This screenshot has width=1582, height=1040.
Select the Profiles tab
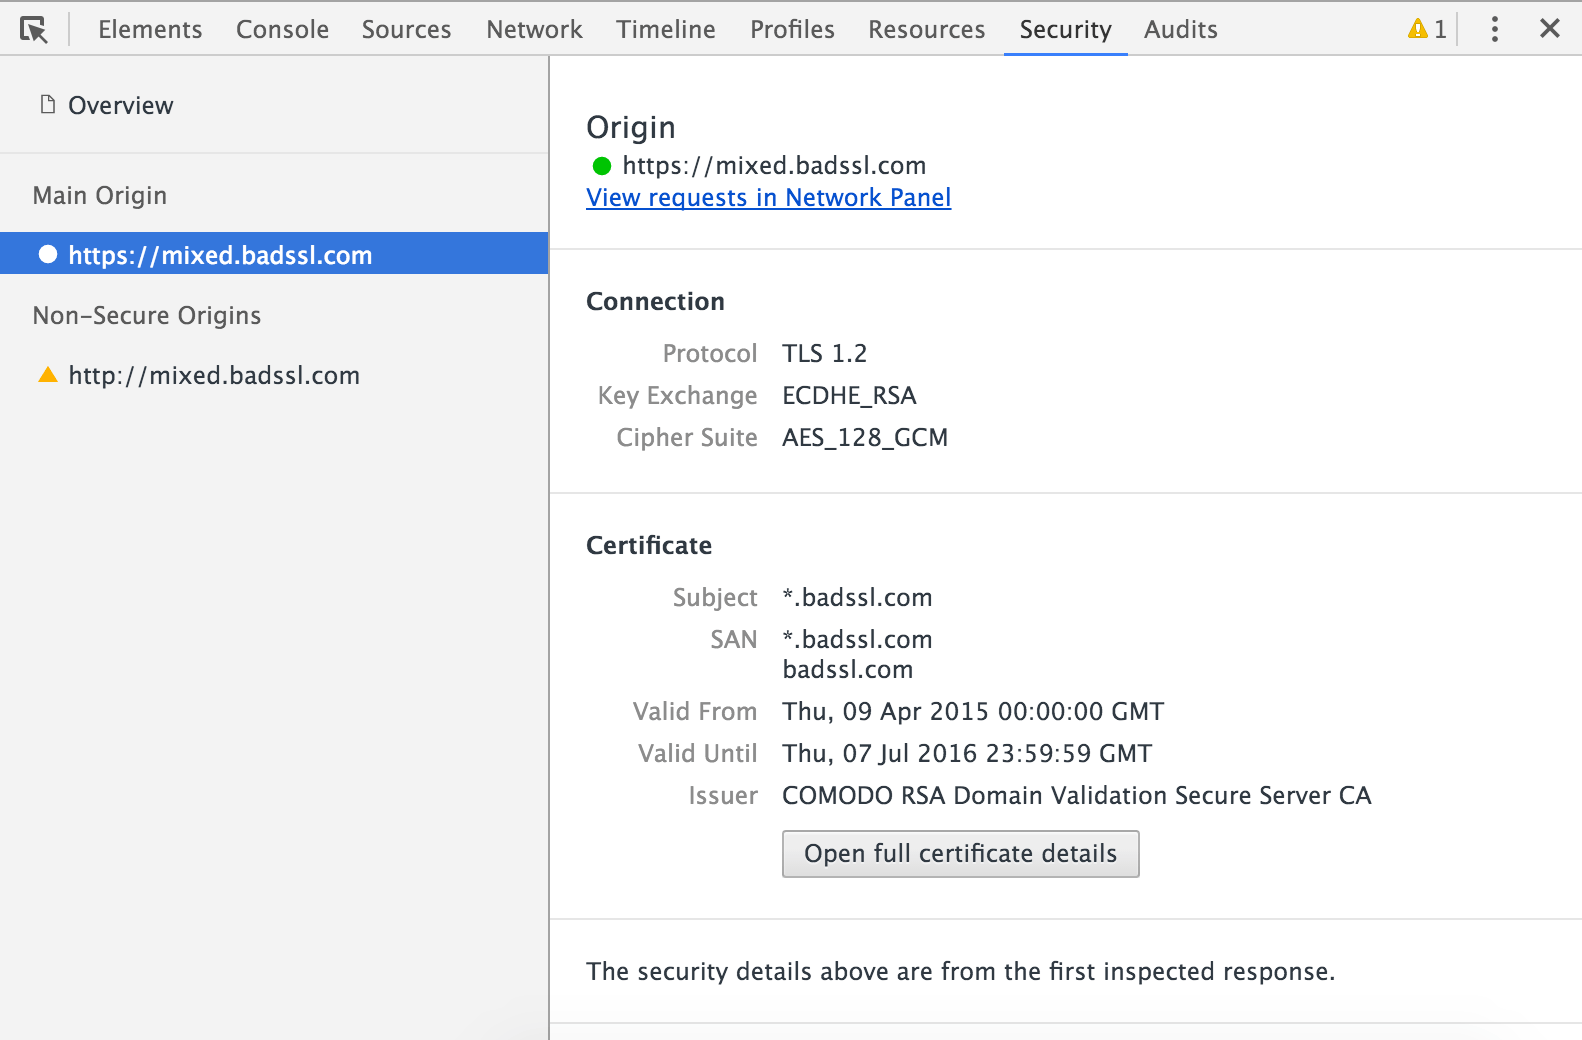click(792, 30)
